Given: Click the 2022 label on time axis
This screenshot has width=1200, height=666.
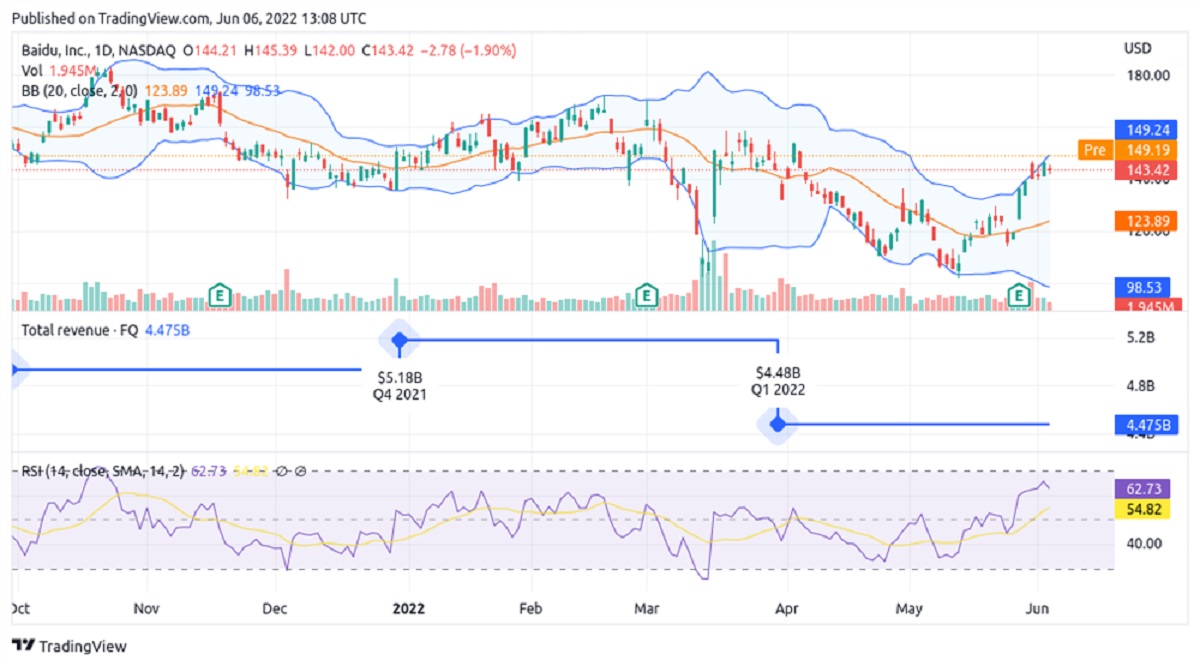Looking at the screenshot, I should click(409, 607).
